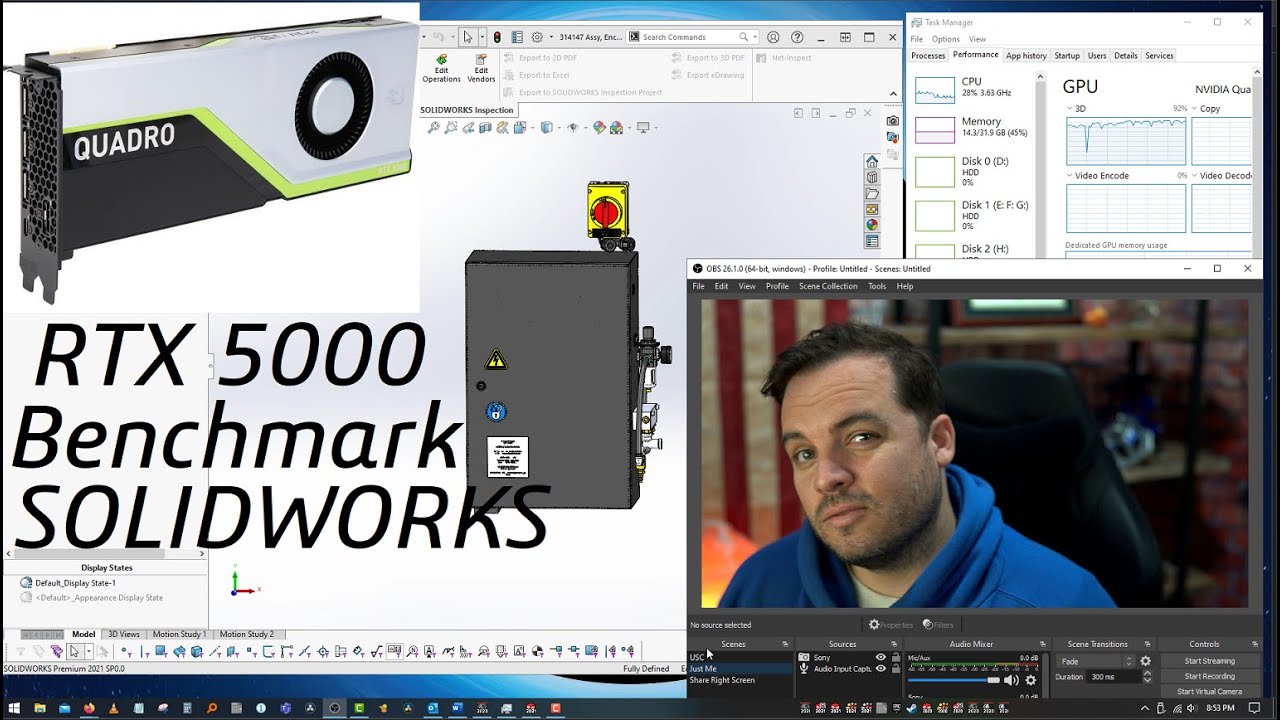Viewport: 1280px width, 720px height.
Task: Click Edit Operations in SOLIDWORKS Inspection ribbon
Action: point(441,68)
